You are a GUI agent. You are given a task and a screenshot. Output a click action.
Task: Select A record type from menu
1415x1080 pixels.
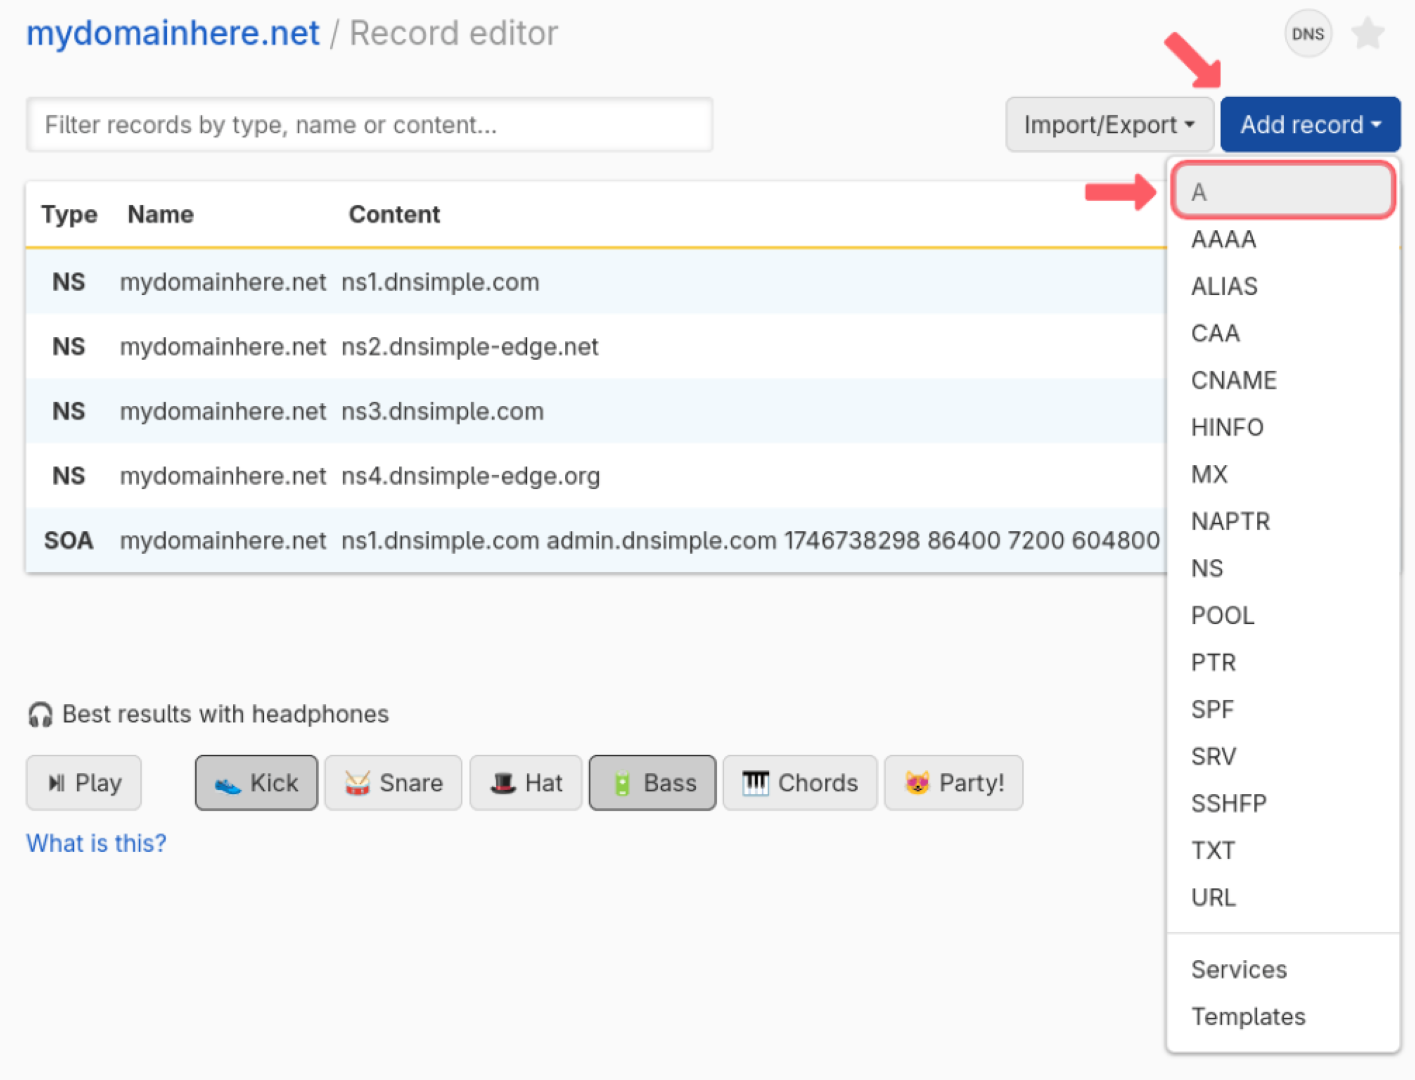(1283, 191)
